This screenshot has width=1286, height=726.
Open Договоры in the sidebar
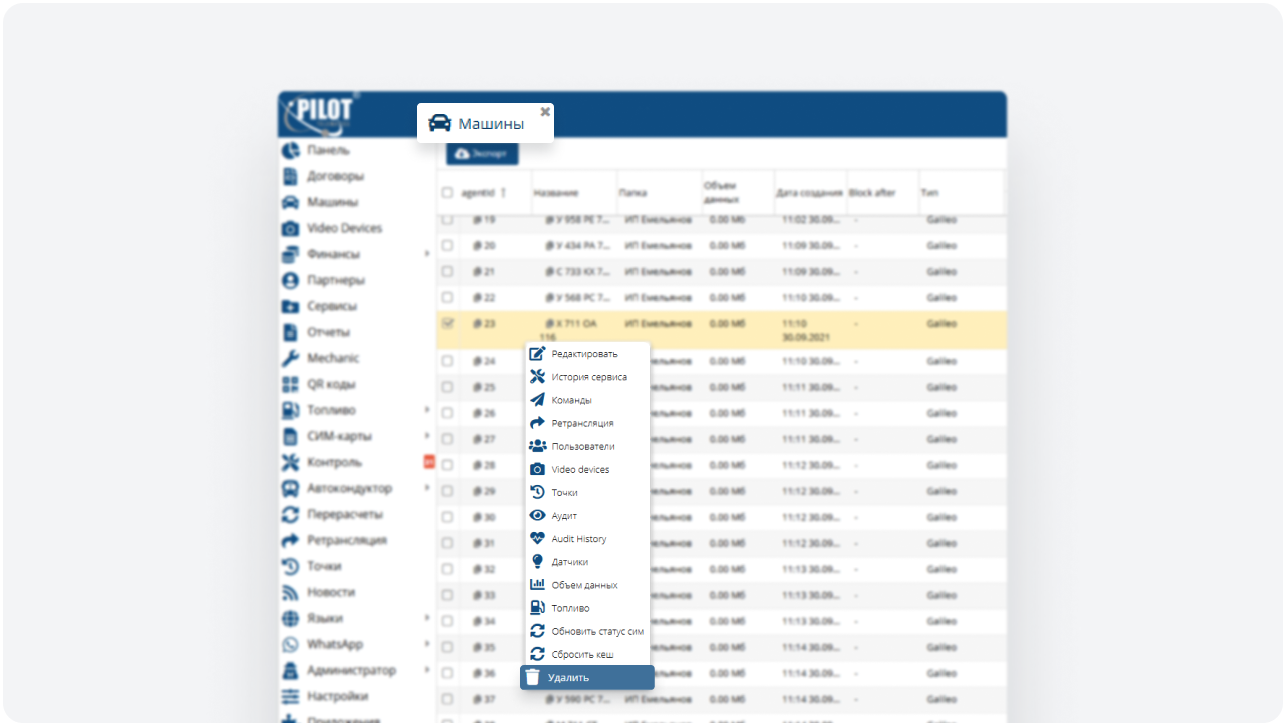click(335, 176)
